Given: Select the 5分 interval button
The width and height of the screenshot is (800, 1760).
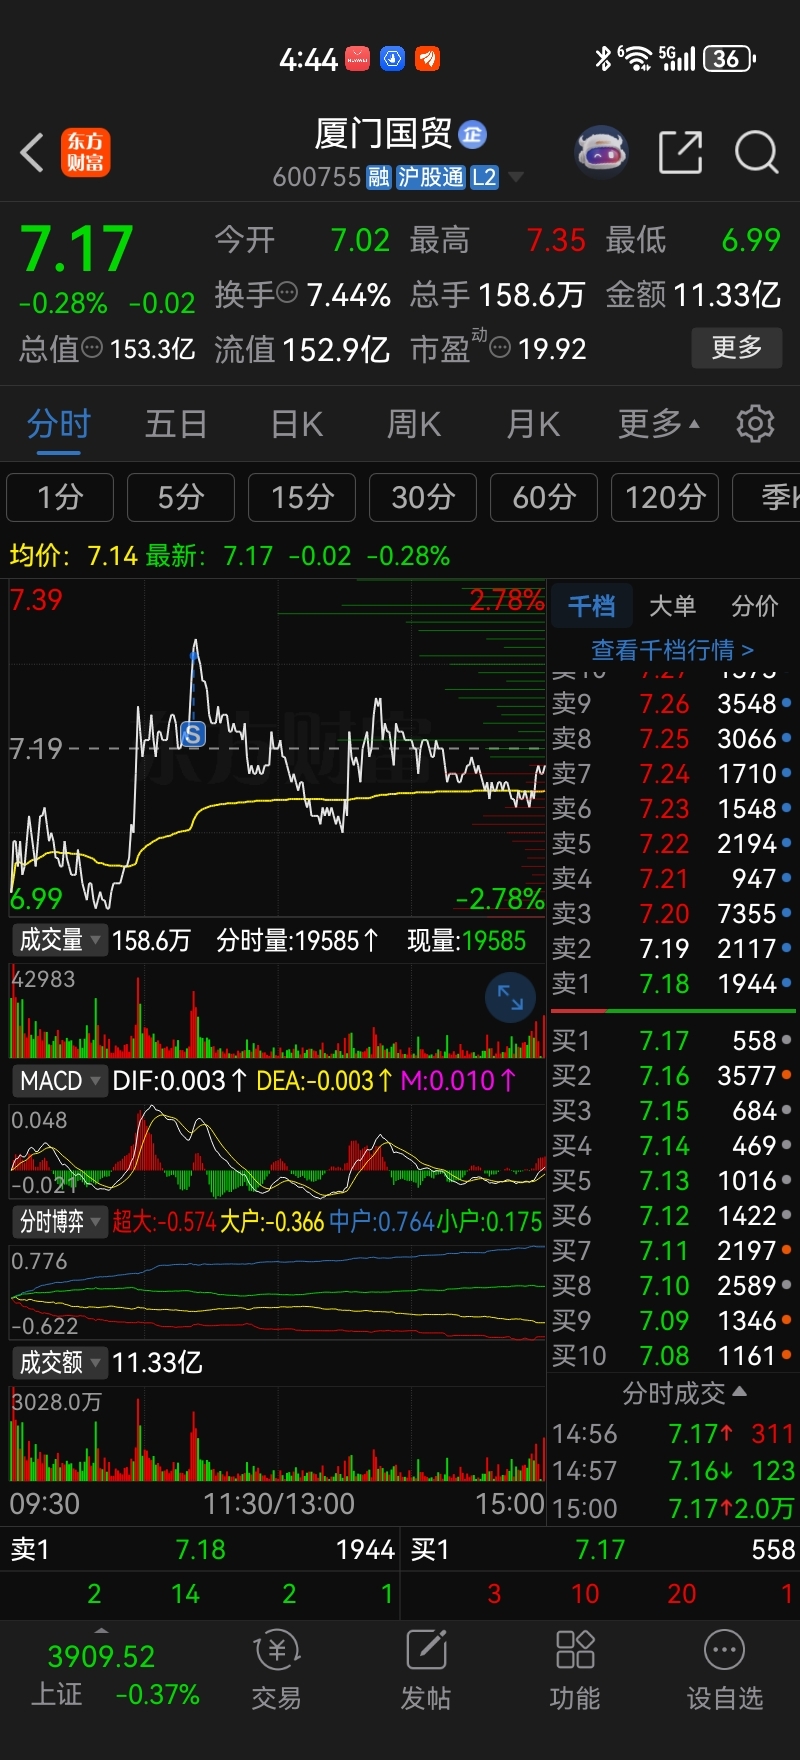Looking at the screenshot, I should [181, 497].
